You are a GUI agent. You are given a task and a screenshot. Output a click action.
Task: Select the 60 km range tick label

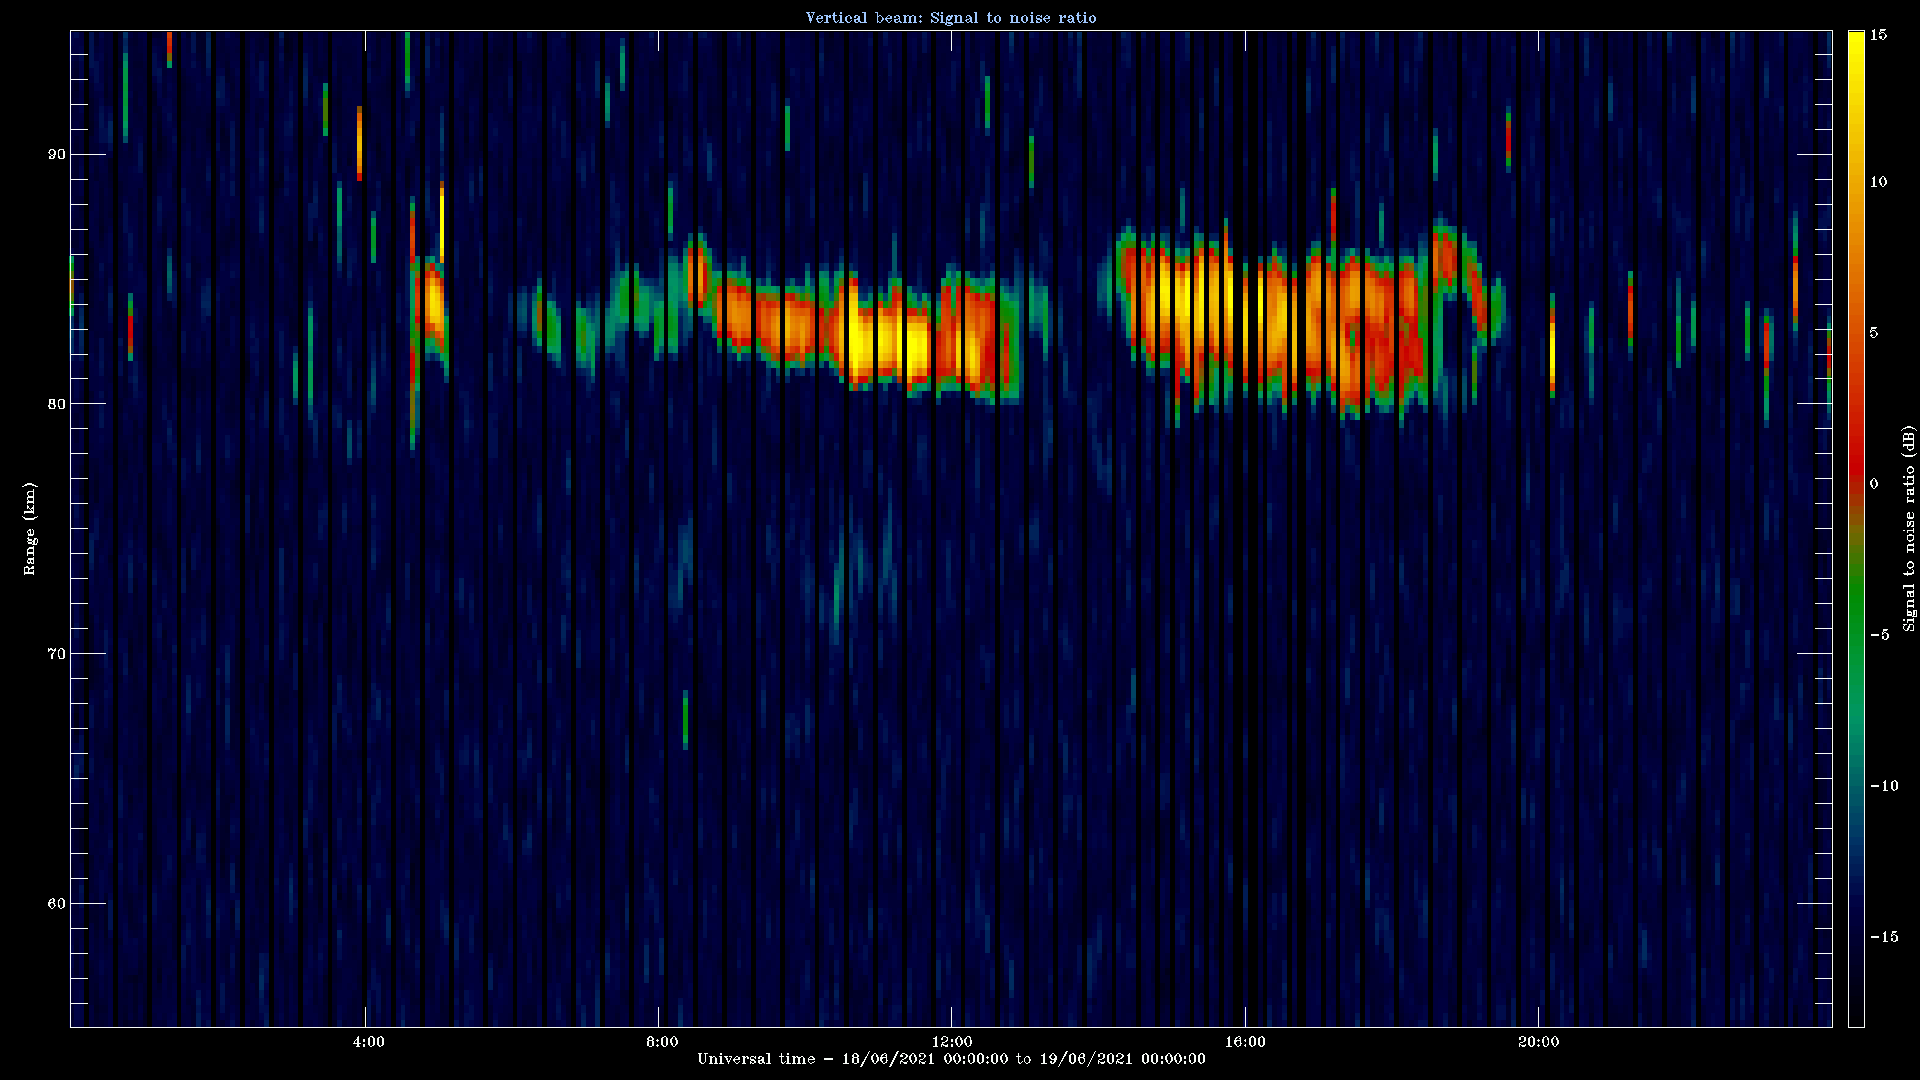[x=56, y=904]
